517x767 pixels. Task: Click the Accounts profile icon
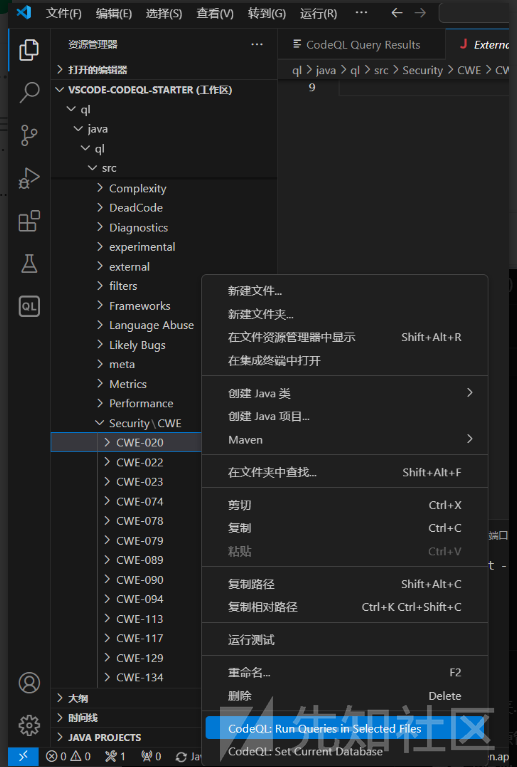tap(29, 683)
